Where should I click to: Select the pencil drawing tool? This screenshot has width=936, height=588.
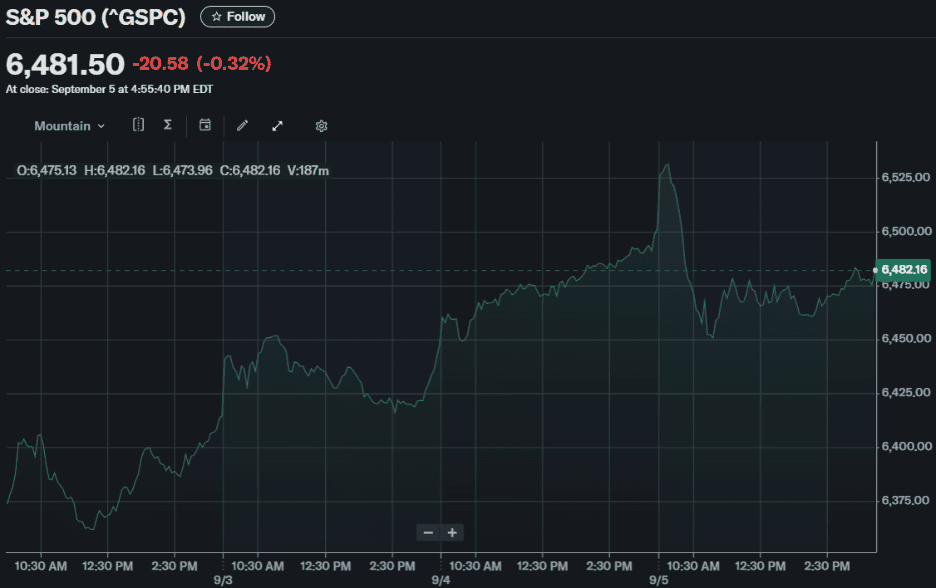pyautogui.click(x=242, y=126)
